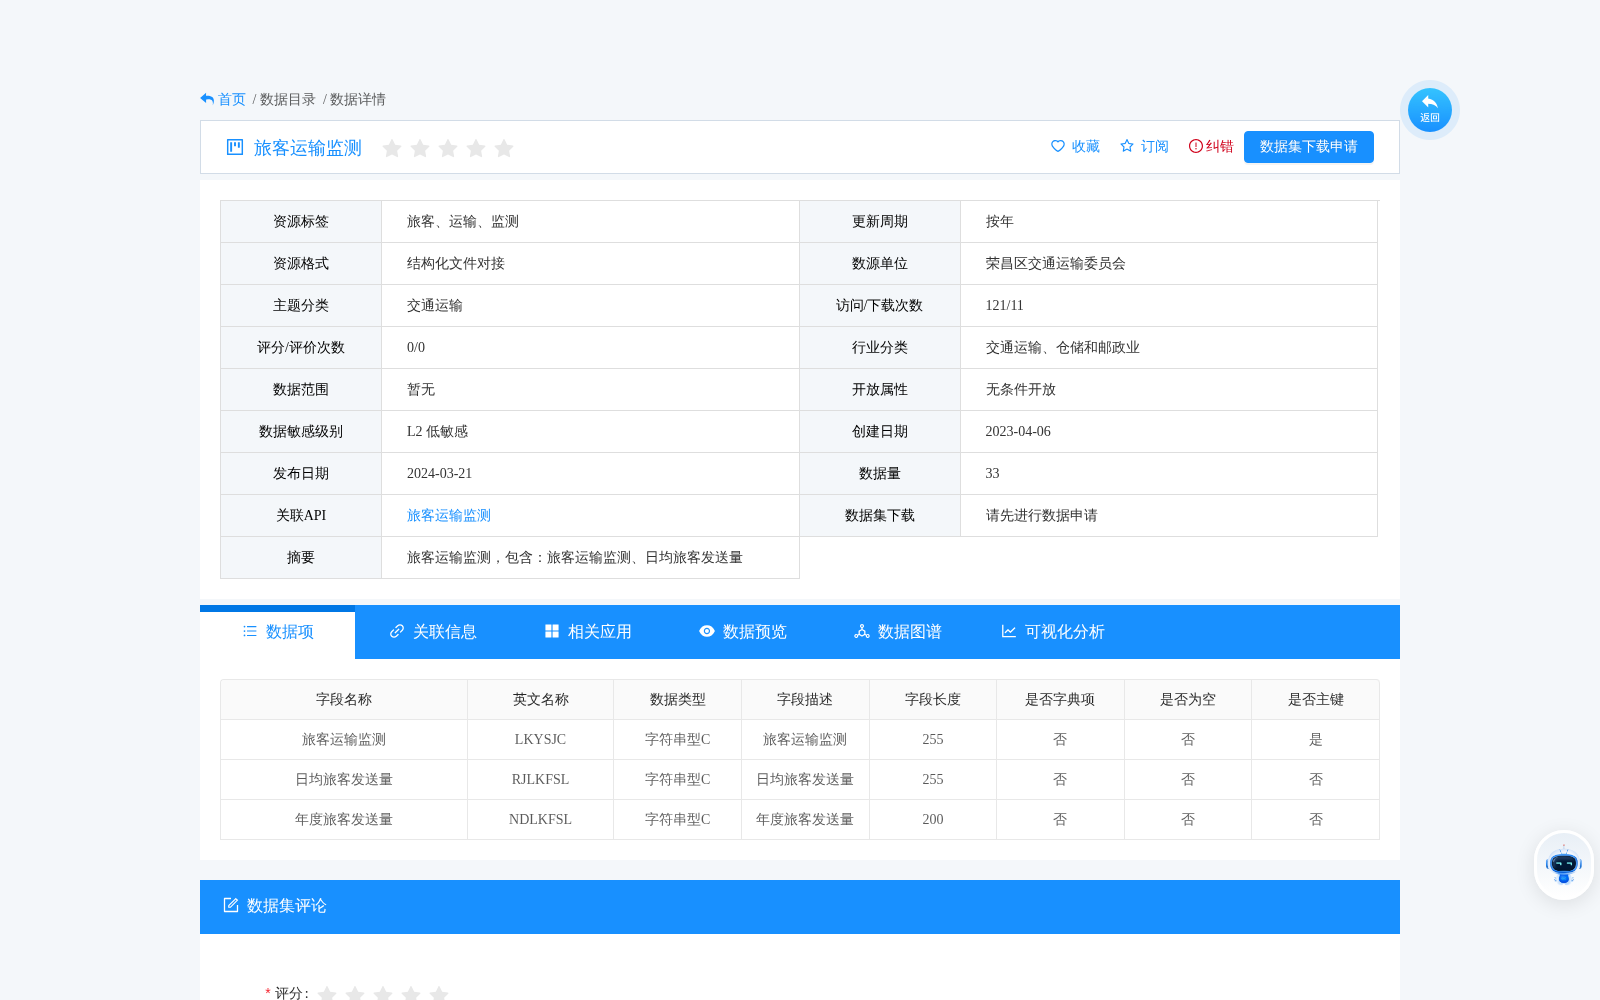
Task: Click the round 返回 back button
Action: (1429, 110)
